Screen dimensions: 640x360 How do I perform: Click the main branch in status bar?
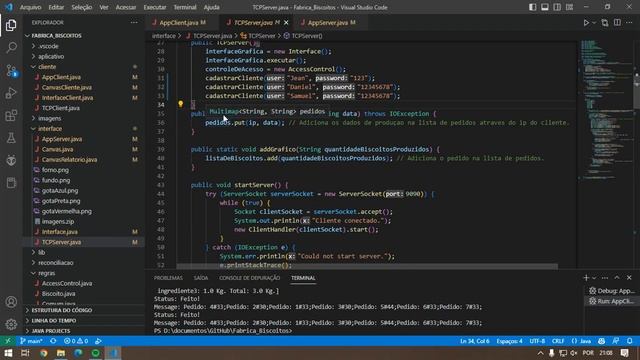pyautogui.click(x=32, y=341)
